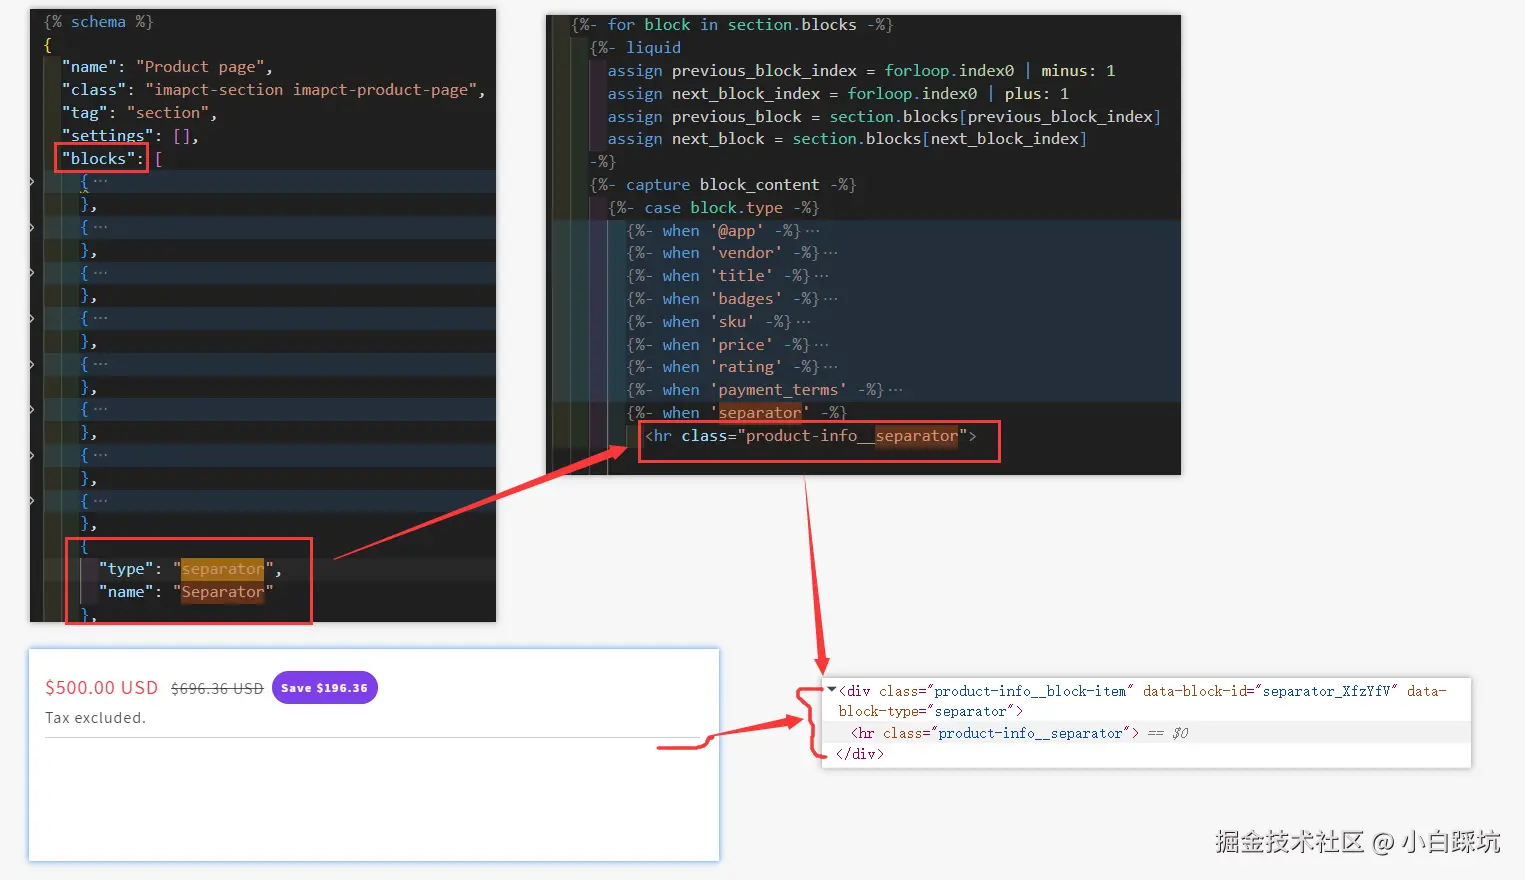Collapse the div element triangle in DevTools
Image resolution: width=1525 pixels, height=880 pixels.
pos(832,690)
